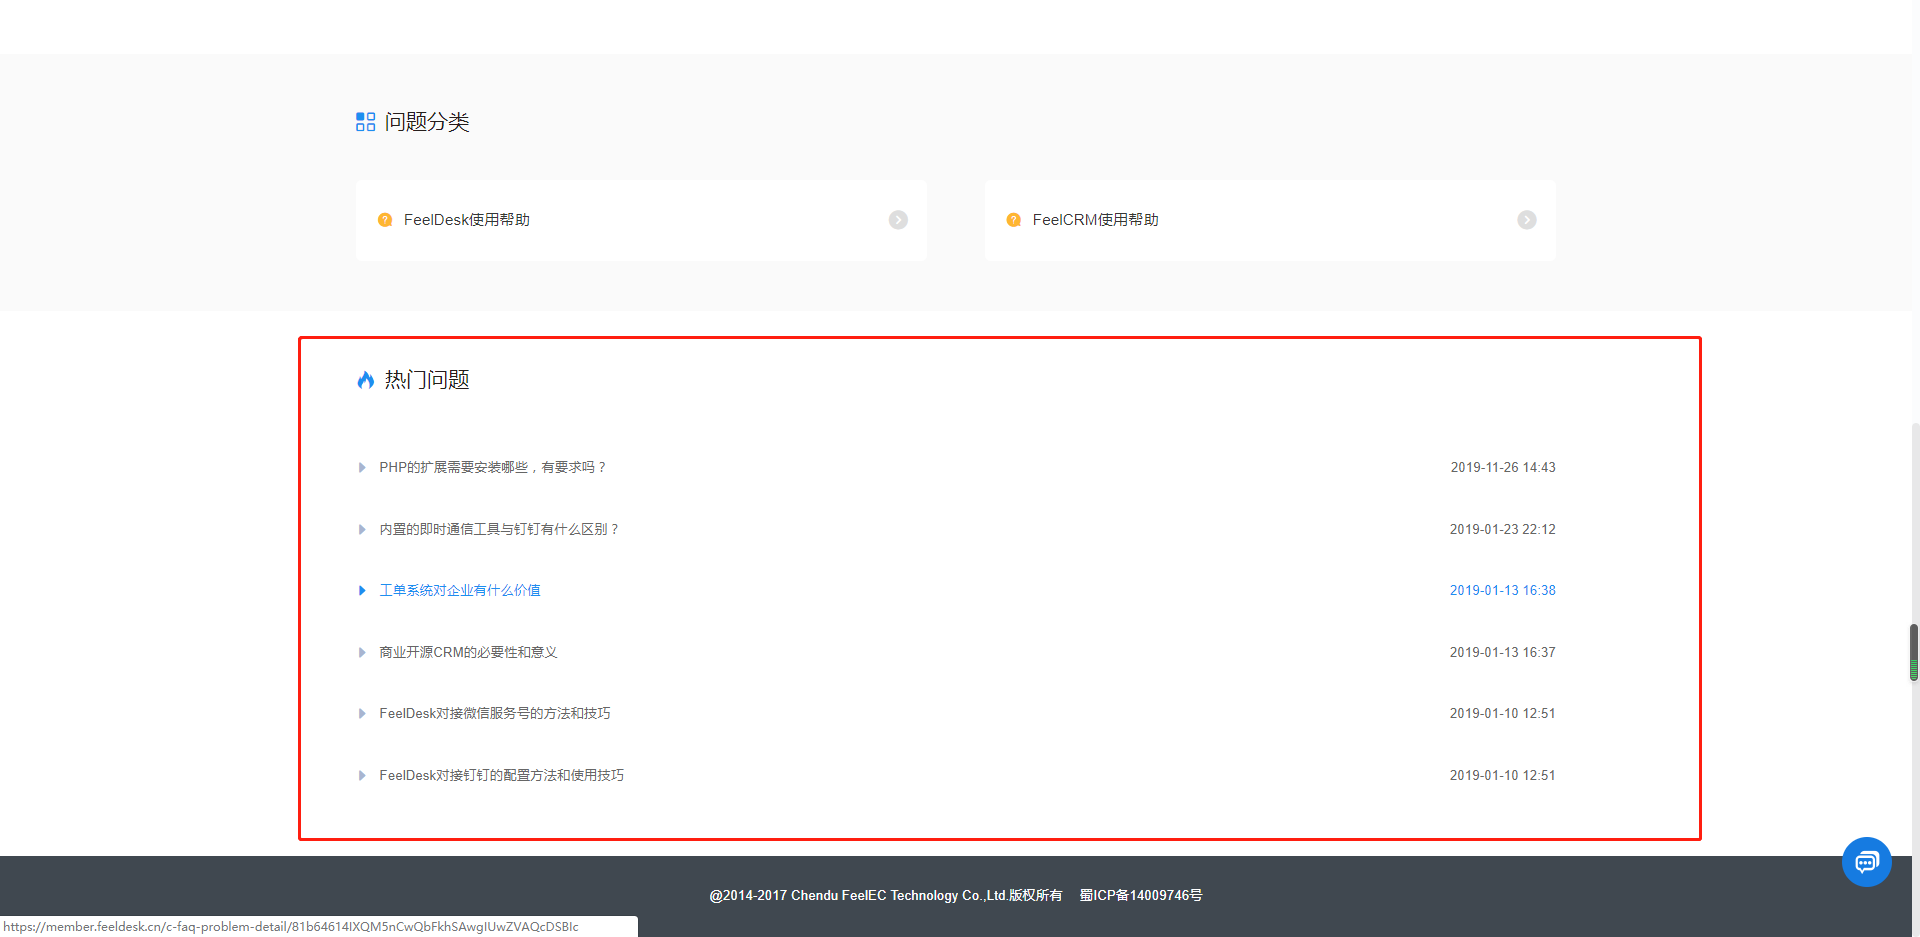Viewport: 1920px width, 937px height.
Task: Open question 商业开源CRM的必要性和意义
Action: (468, 652)
